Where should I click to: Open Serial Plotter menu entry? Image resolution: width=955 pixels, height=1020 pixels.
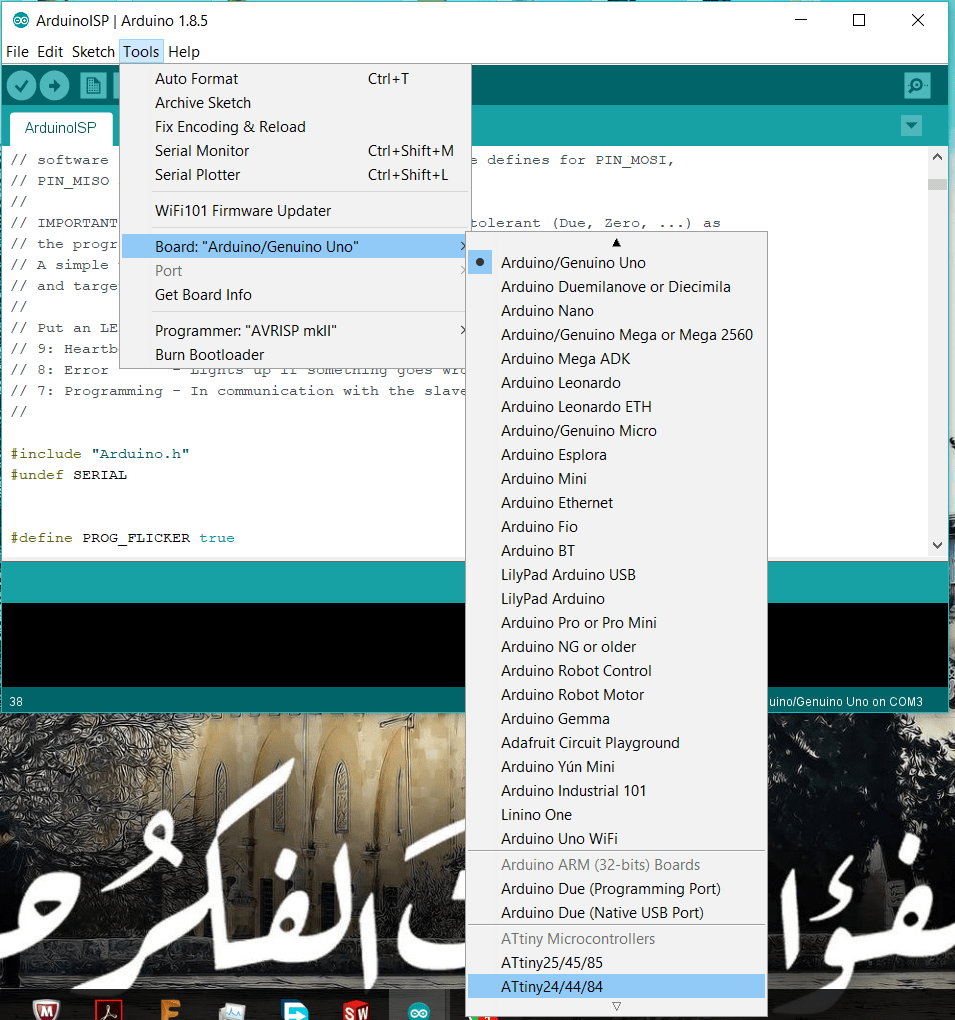tap(295, 175)
